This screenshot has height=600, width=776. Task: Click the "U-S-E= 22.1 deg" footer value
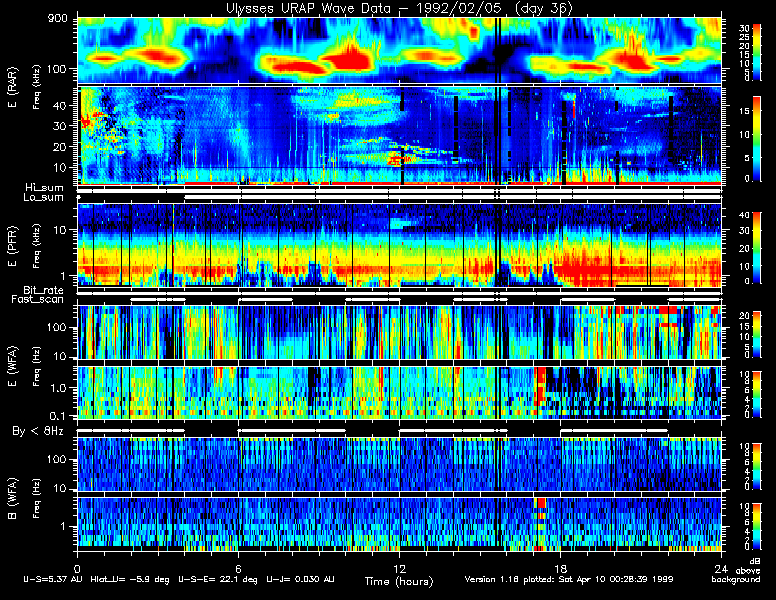click(x=218, y=579)
